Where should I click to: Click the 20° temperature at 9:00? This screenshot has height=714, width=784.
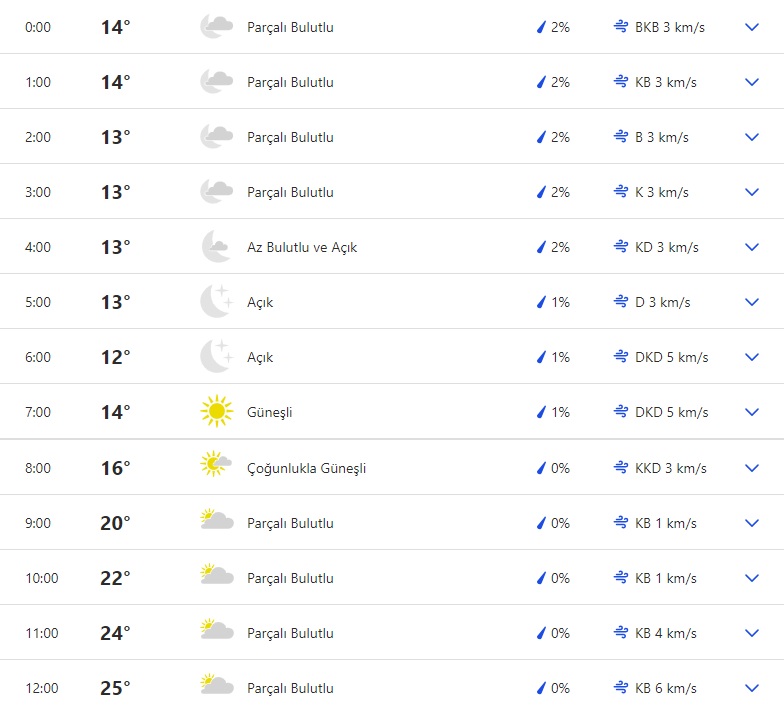tap(115, 523)
